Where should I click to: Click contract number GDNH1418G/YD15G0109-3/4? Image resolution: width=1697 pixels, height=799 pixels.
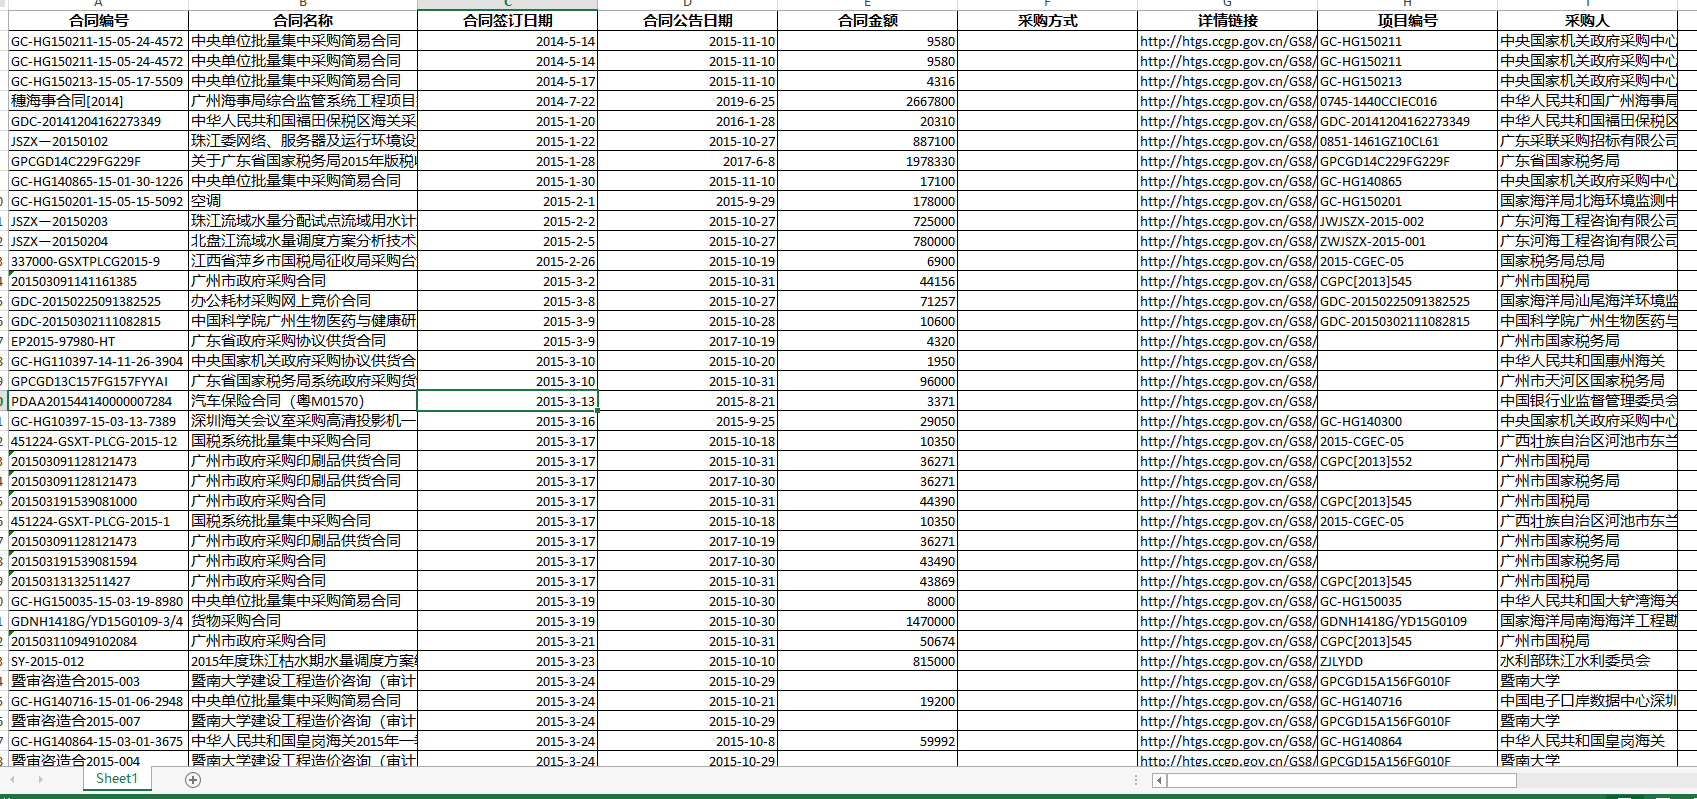[x=98, y=621]
